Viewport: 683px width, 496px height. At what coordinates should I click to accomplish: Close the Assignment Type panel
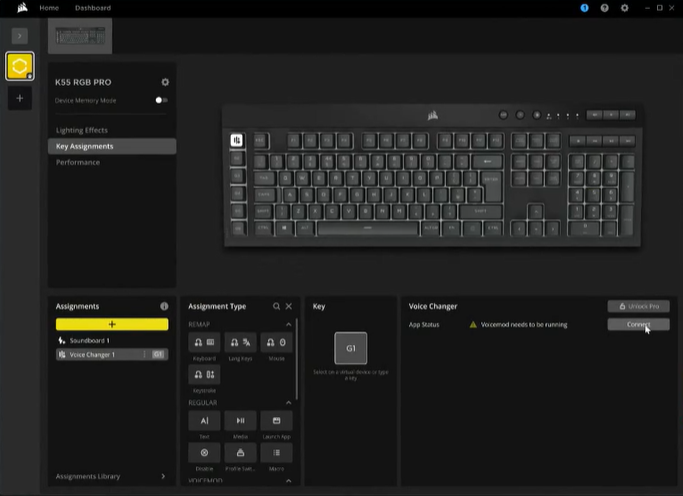pyautogui.click(x=289, y=306)
